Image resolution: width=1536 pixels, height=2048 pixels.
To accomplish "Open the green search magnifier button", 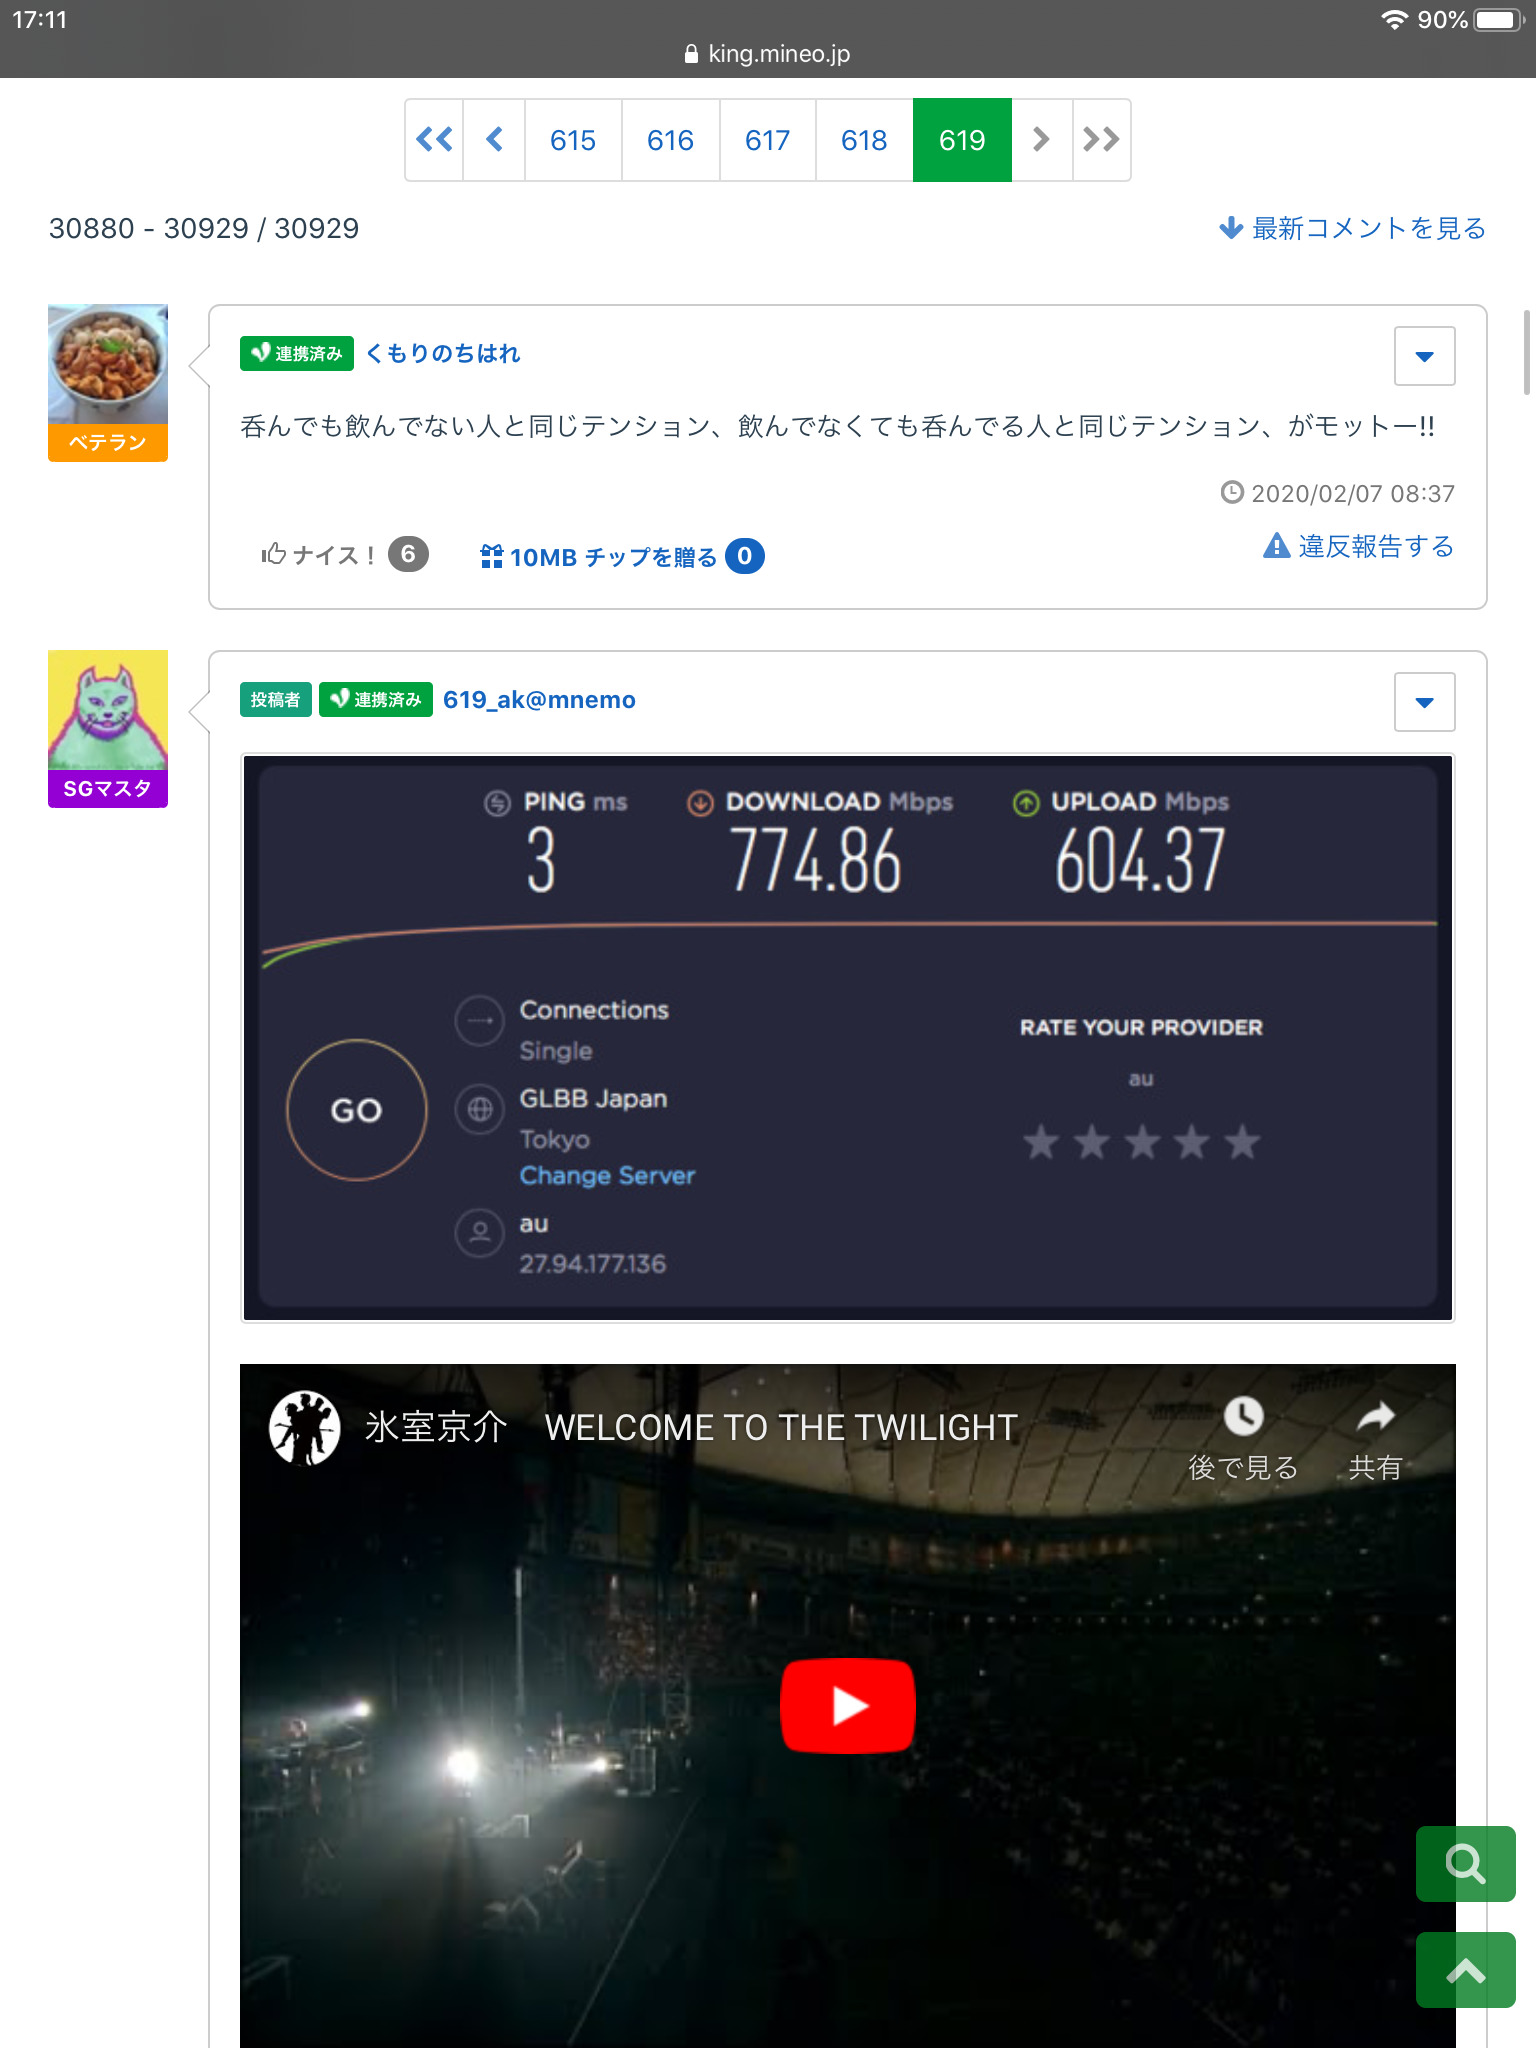I will pyautogui.click(x=1465, y=1864).
